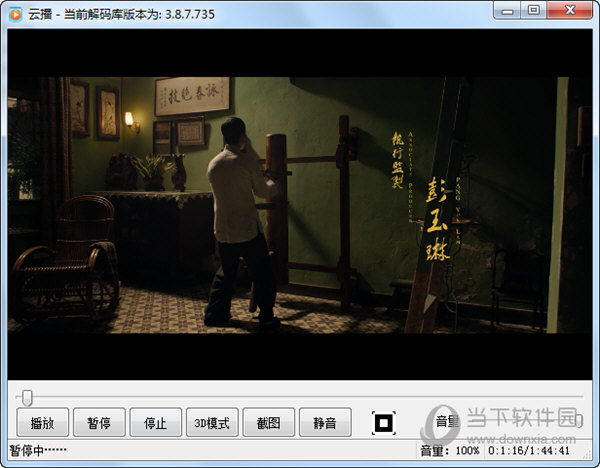Viewport: 600px width, 468px height.
Task: Click the 播放 (play) button
Action: [42, 422]
